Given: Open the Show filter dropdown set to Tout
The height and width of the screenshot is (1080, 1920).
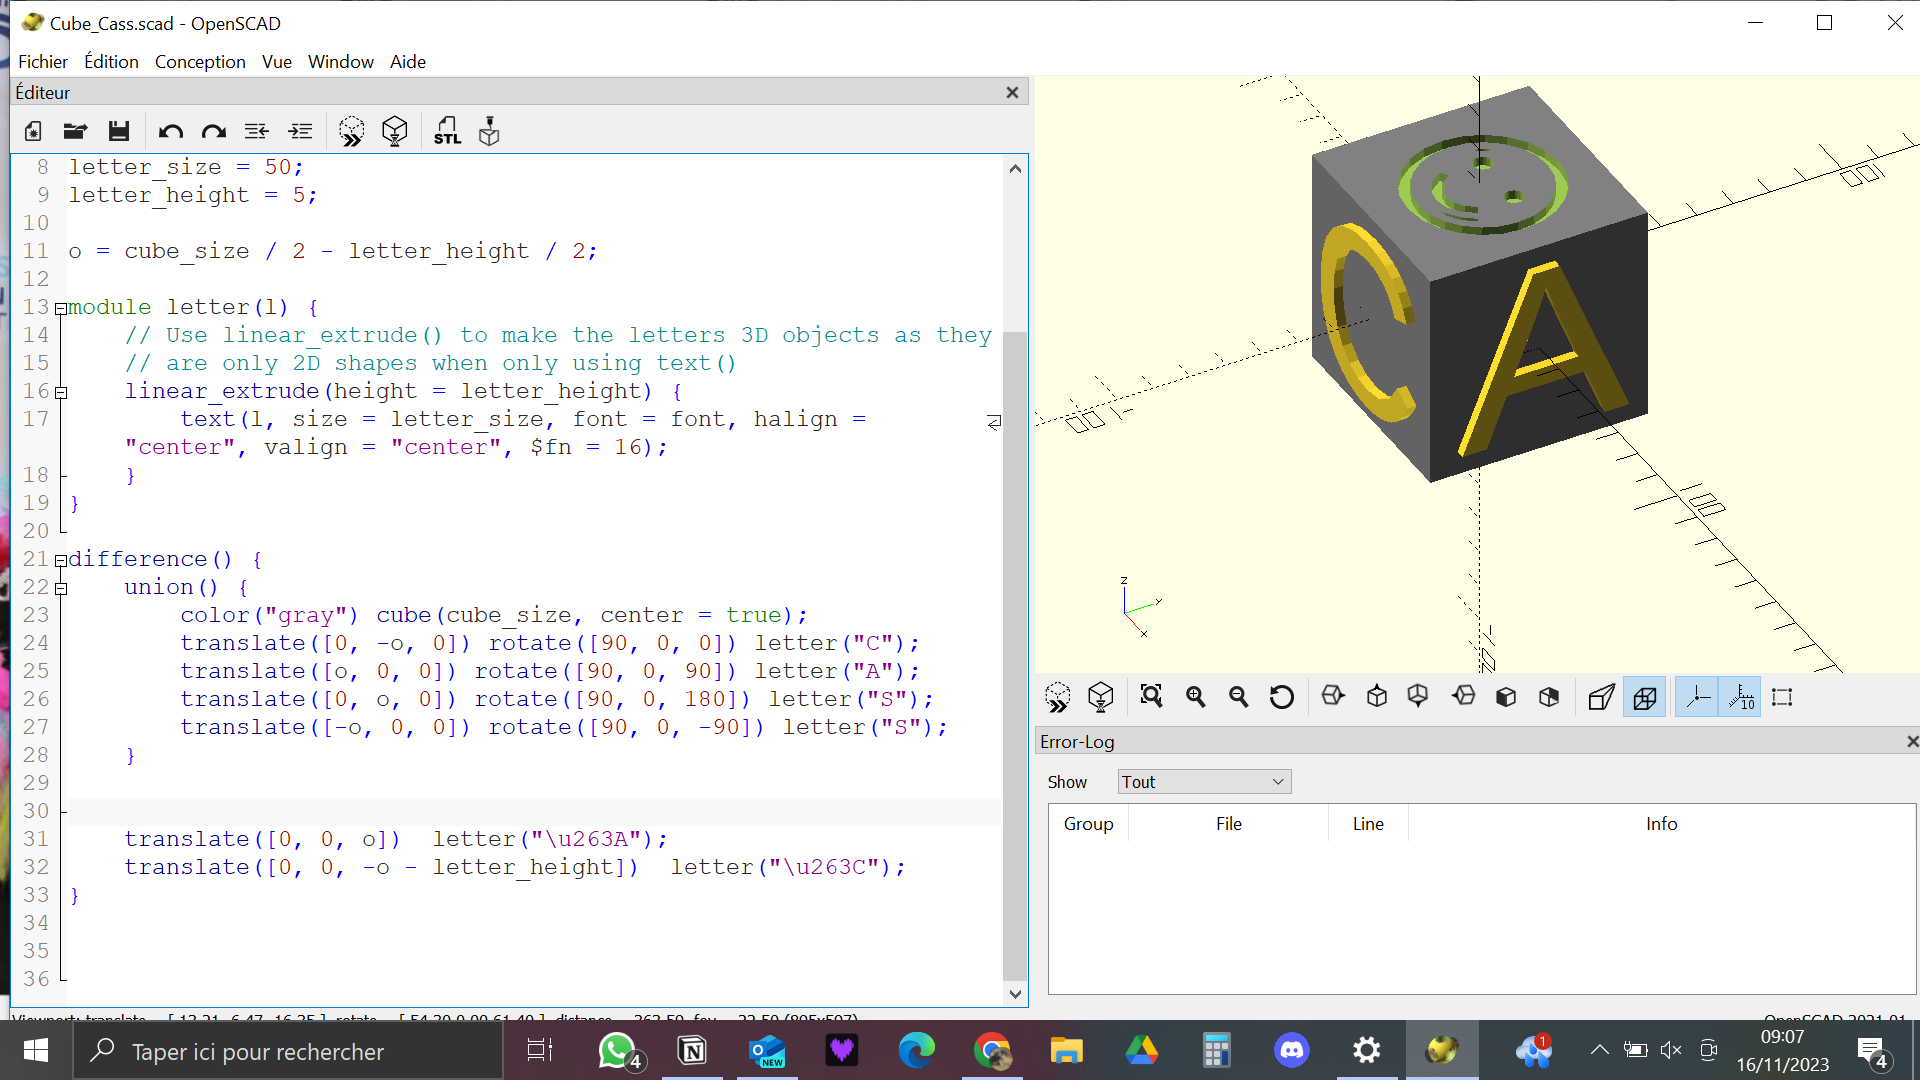Looking at the screenshot, I should point(1204,782).
